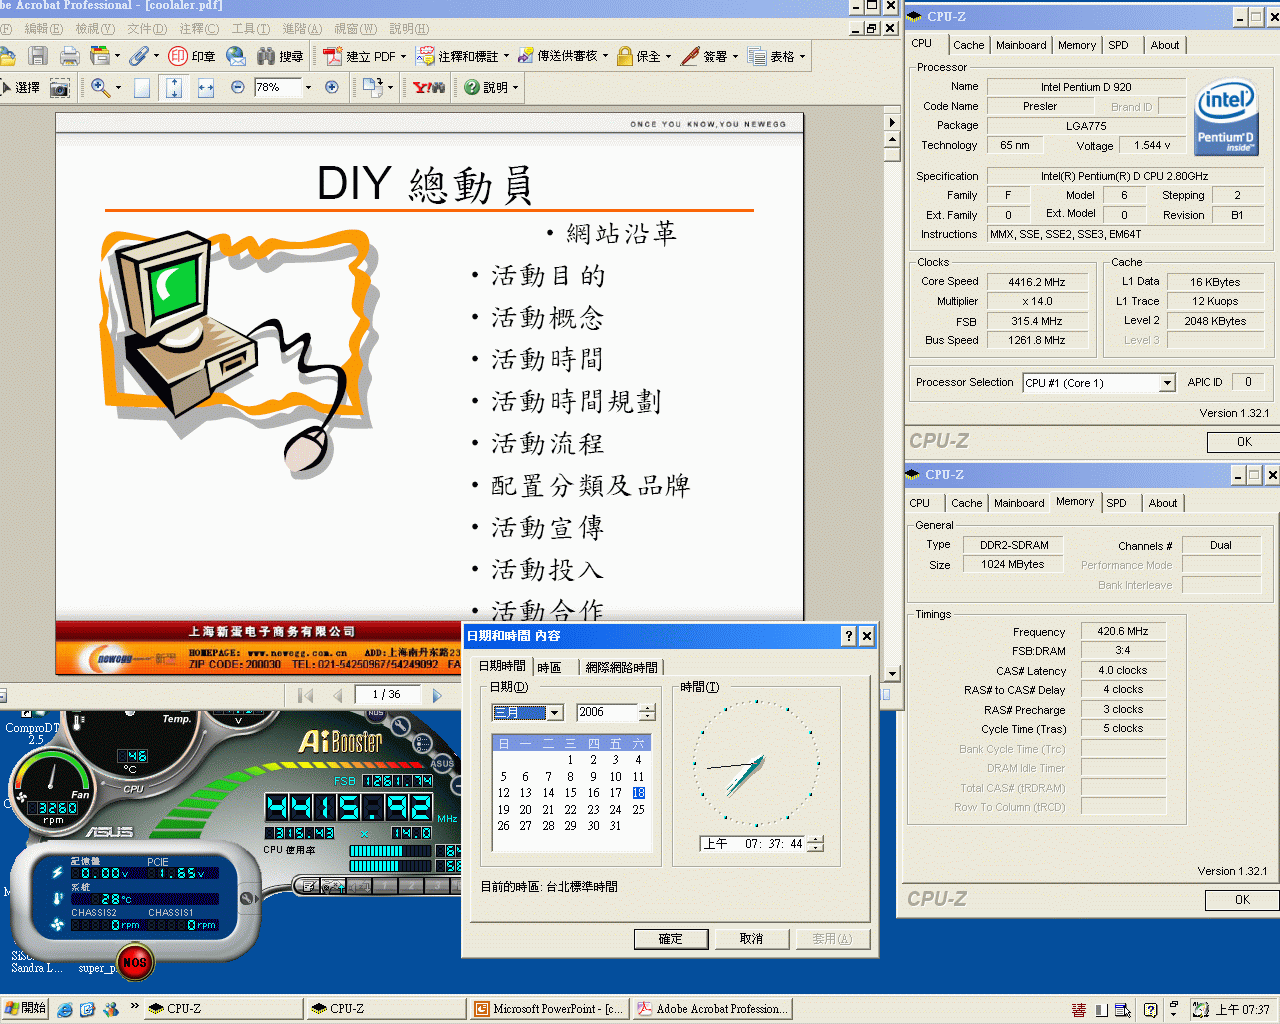Click the actual size page icon

142,88
